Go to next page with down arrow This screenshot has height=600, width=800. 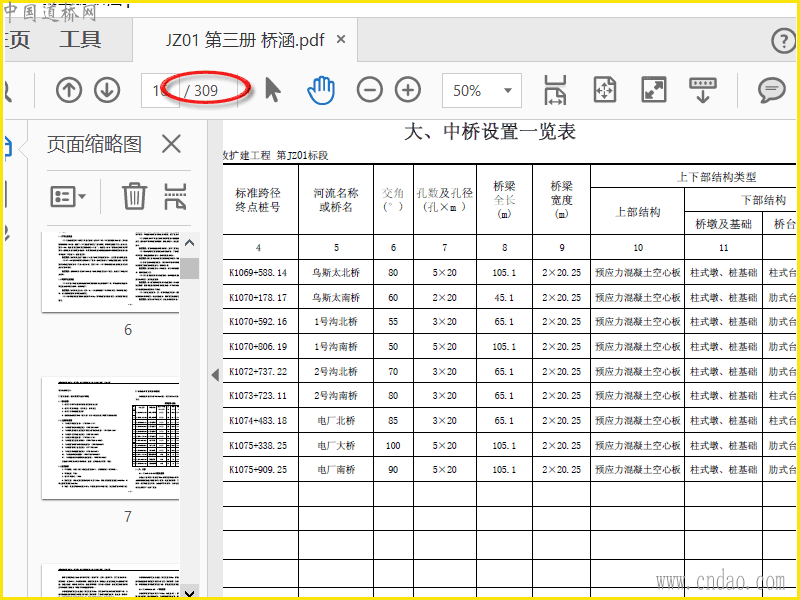pos(107,90)
